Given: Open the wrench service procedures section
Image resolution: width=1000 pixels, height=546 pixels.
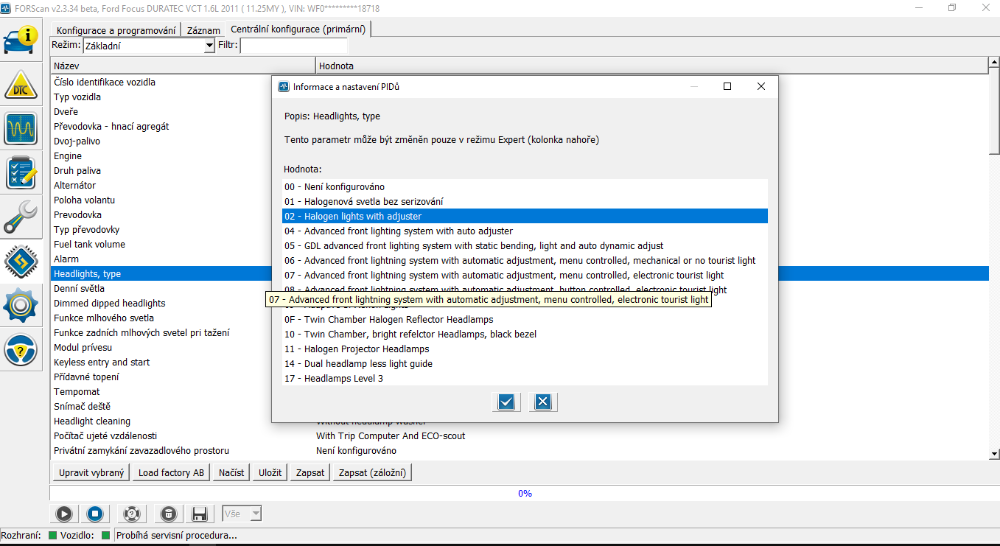Looking at the screenshot, I should pyautogui.click(x=22, y=218).
